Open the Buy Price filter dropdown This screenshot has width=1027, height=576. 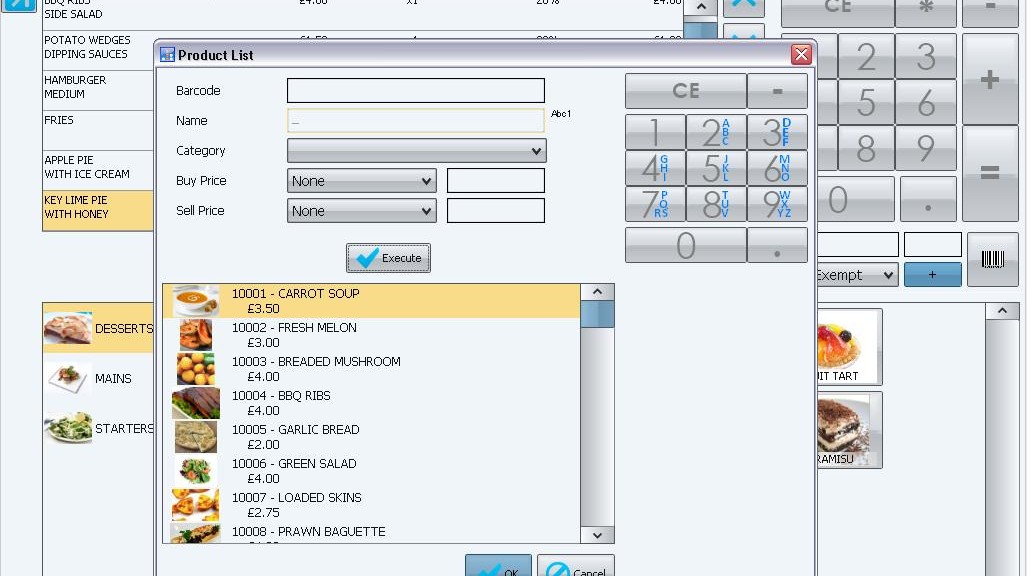(x=361, y=180)
